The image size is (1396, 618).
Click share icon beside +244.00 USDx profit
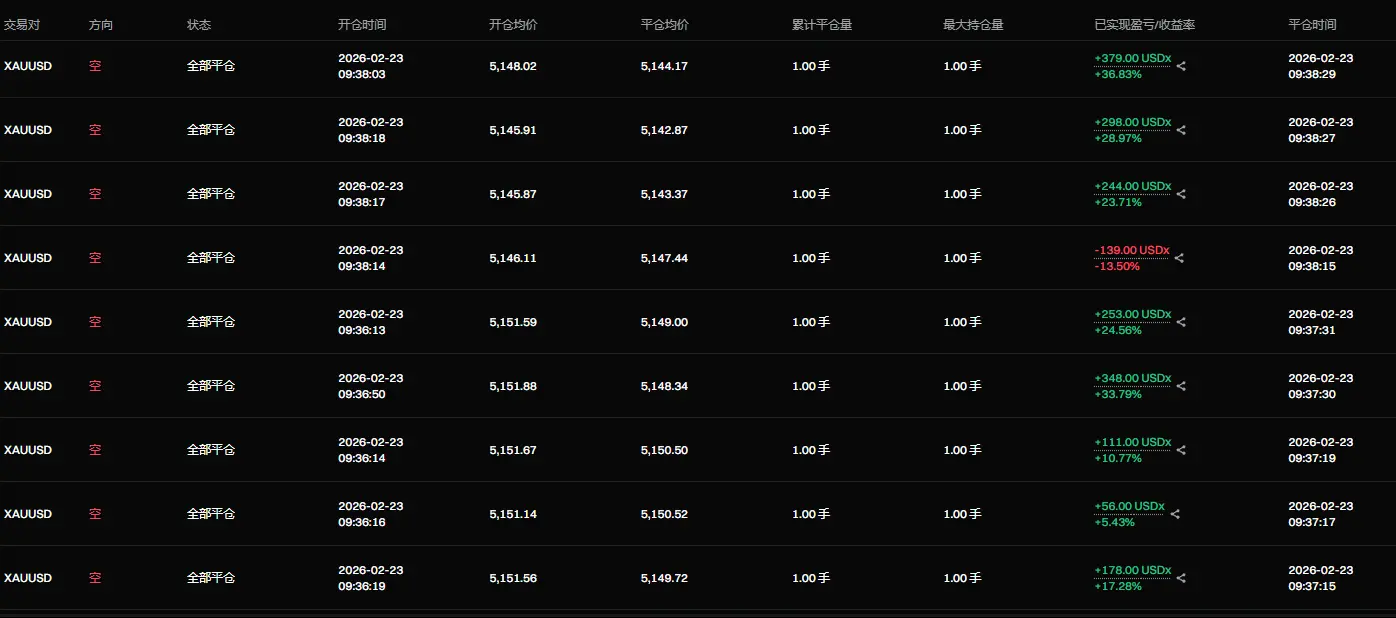pos(1181,194)
